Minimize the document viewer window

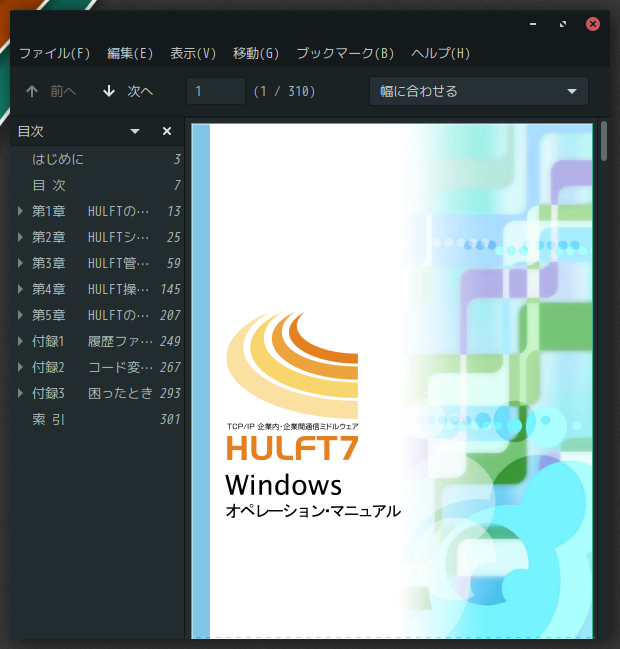click(x=533, y=24)
